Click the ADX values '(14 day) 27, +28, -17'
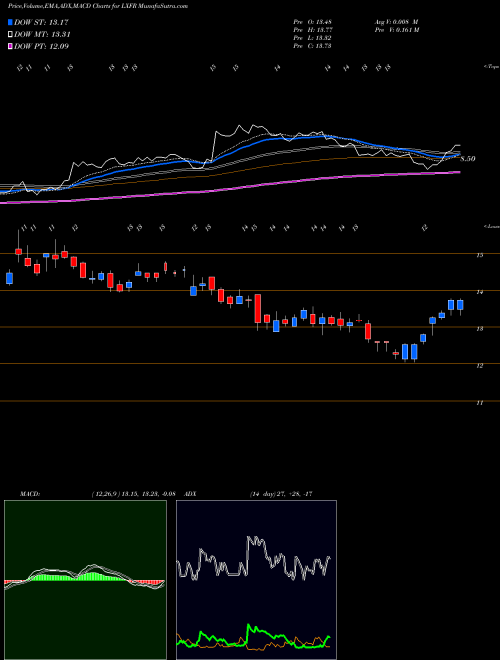The width and height of the screenshot is (500, 660). (x=281, y=494)
